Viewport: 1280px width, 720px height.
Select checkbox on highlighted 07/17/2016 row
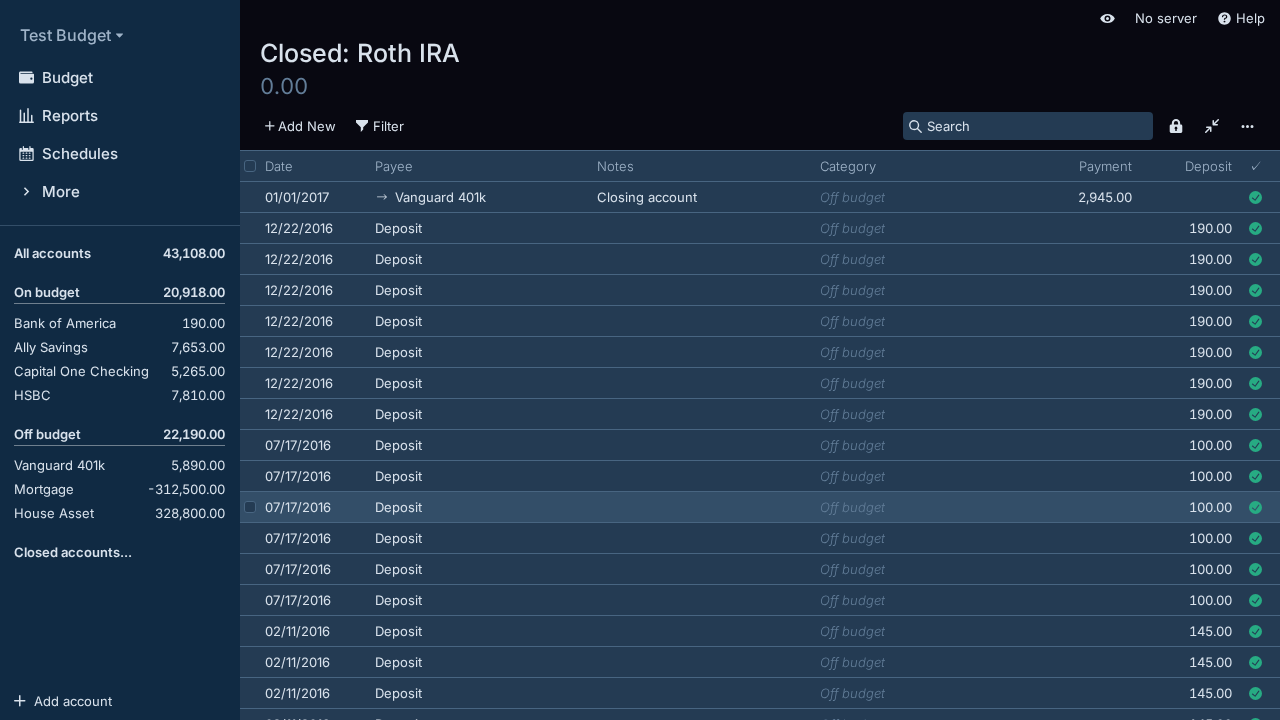coord(250,507)
